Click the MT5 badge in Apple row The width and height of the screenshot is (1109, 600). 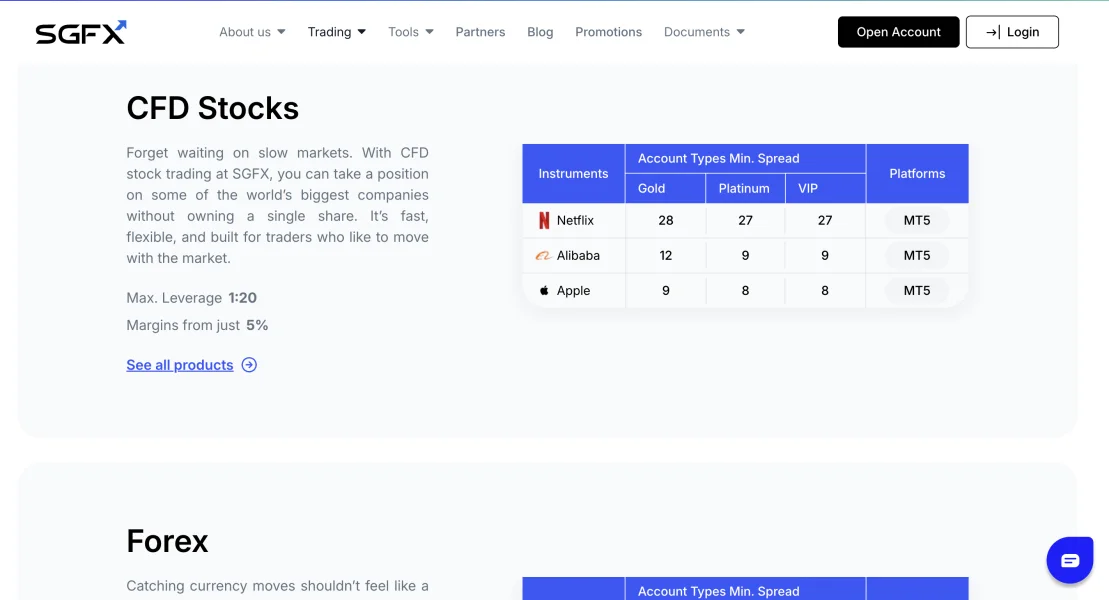click(x=917, y=291)
